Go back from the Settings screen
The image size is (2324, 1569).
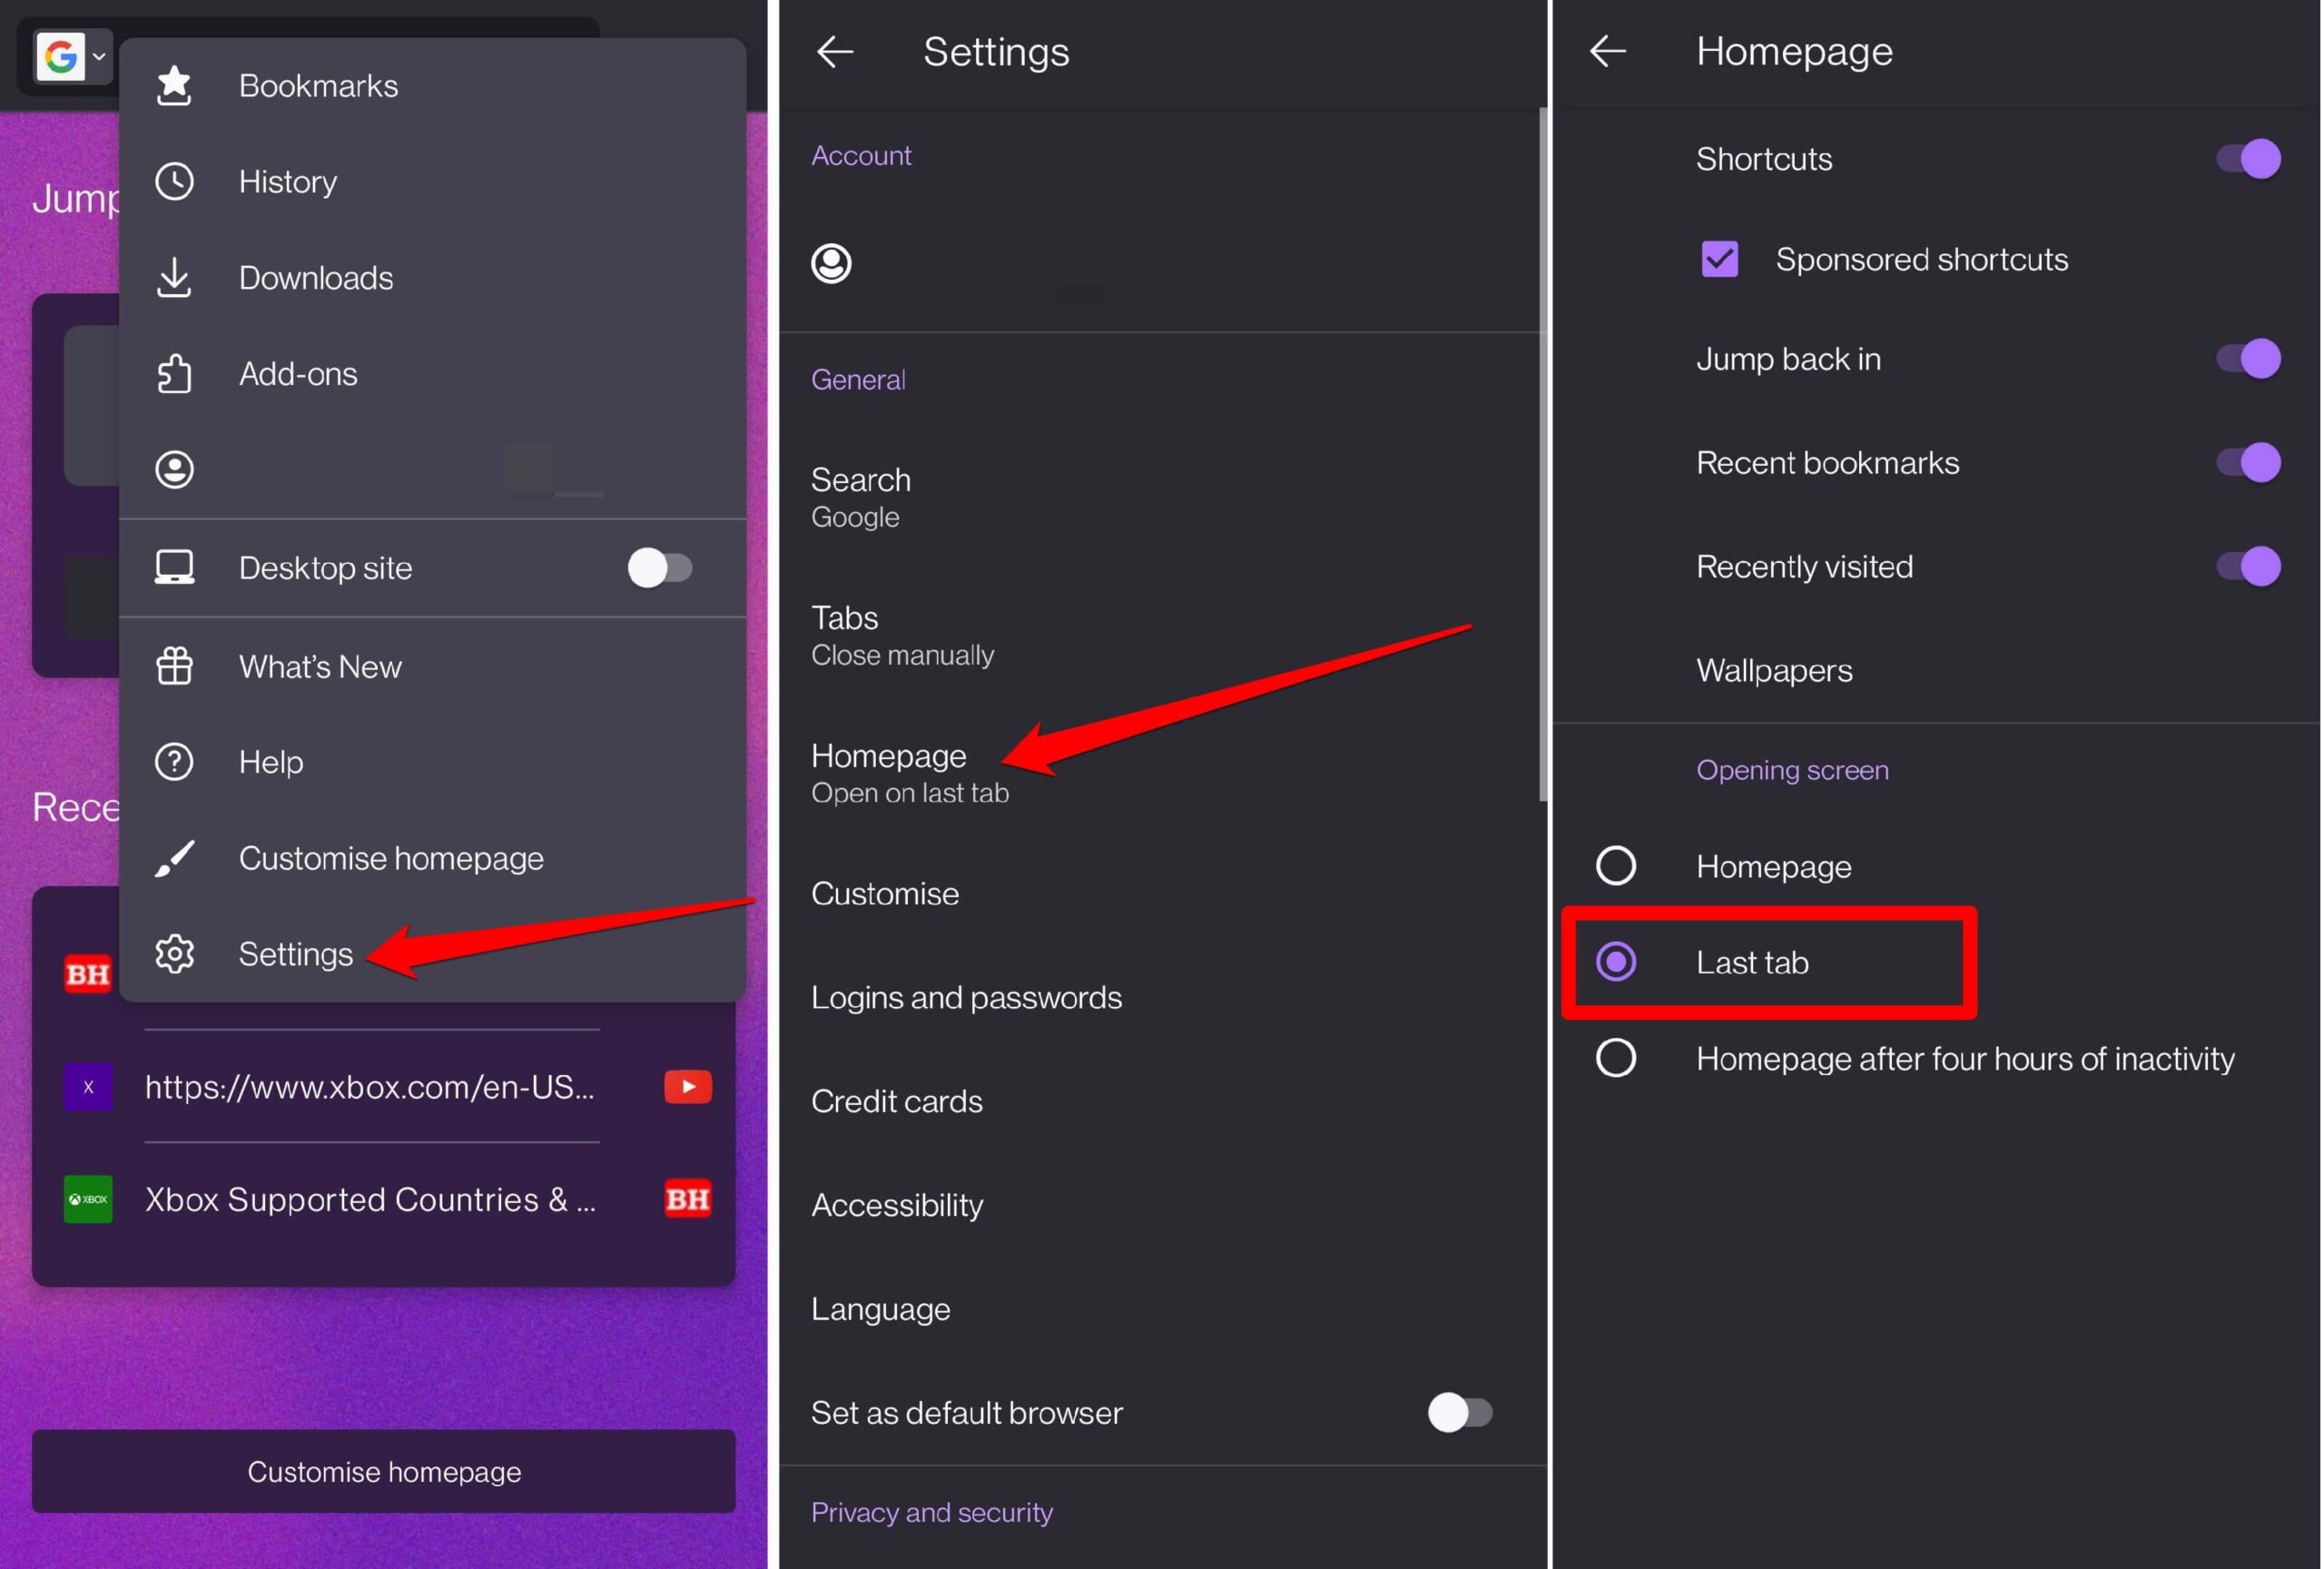click(835, 52)
